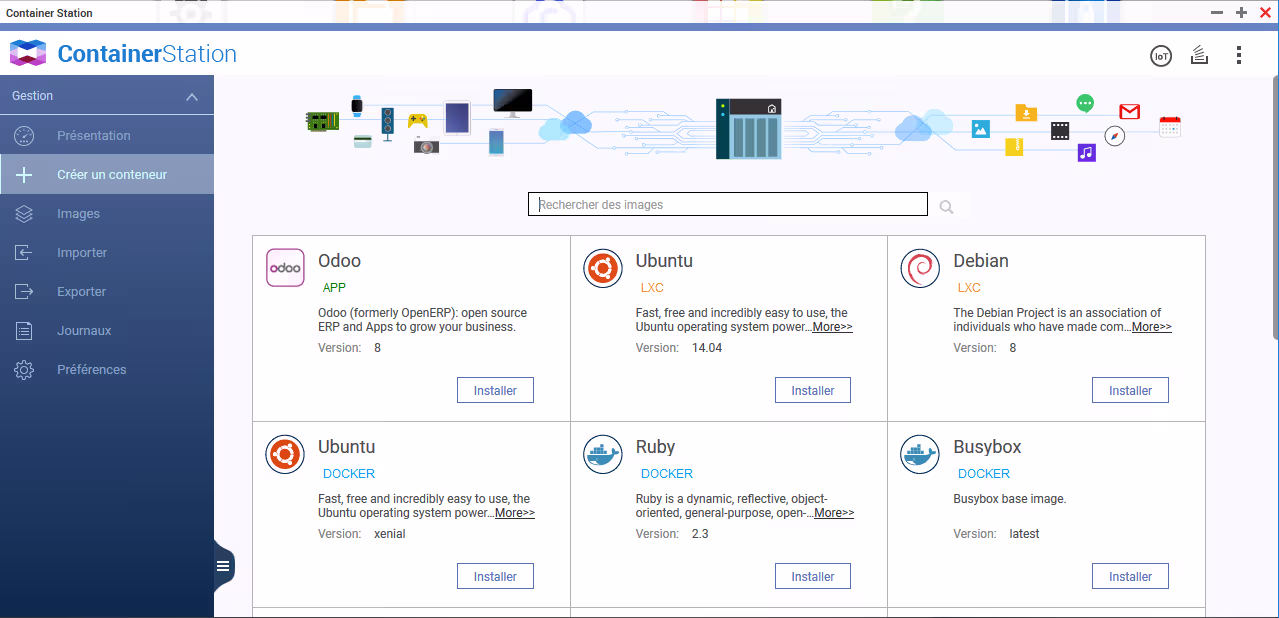Collapse sidebar with the hamburger handle
Screen dimensions: 1279x618
click(x=223, y=567)
